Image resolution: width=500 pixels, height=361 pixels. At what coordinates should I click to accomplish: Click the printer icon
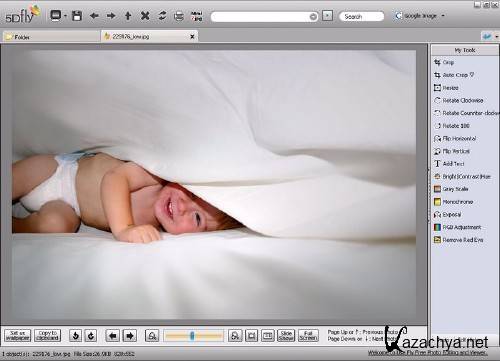179,16
